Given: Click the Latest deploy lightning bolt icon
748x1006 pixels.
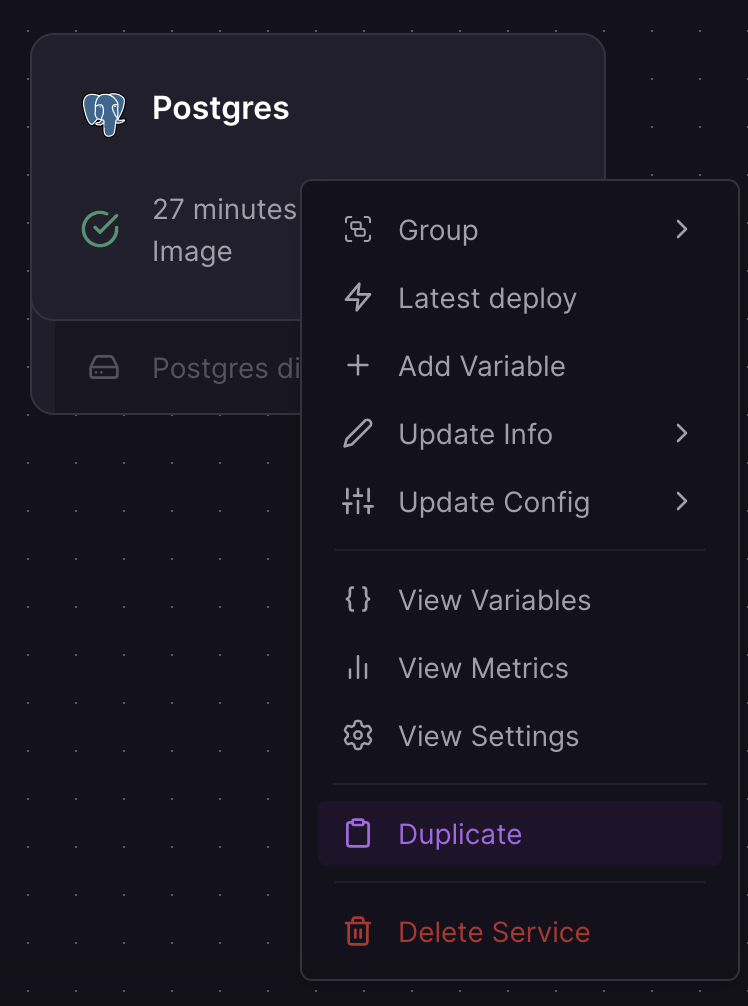Looking at the screenshot, I should point(358,297).
